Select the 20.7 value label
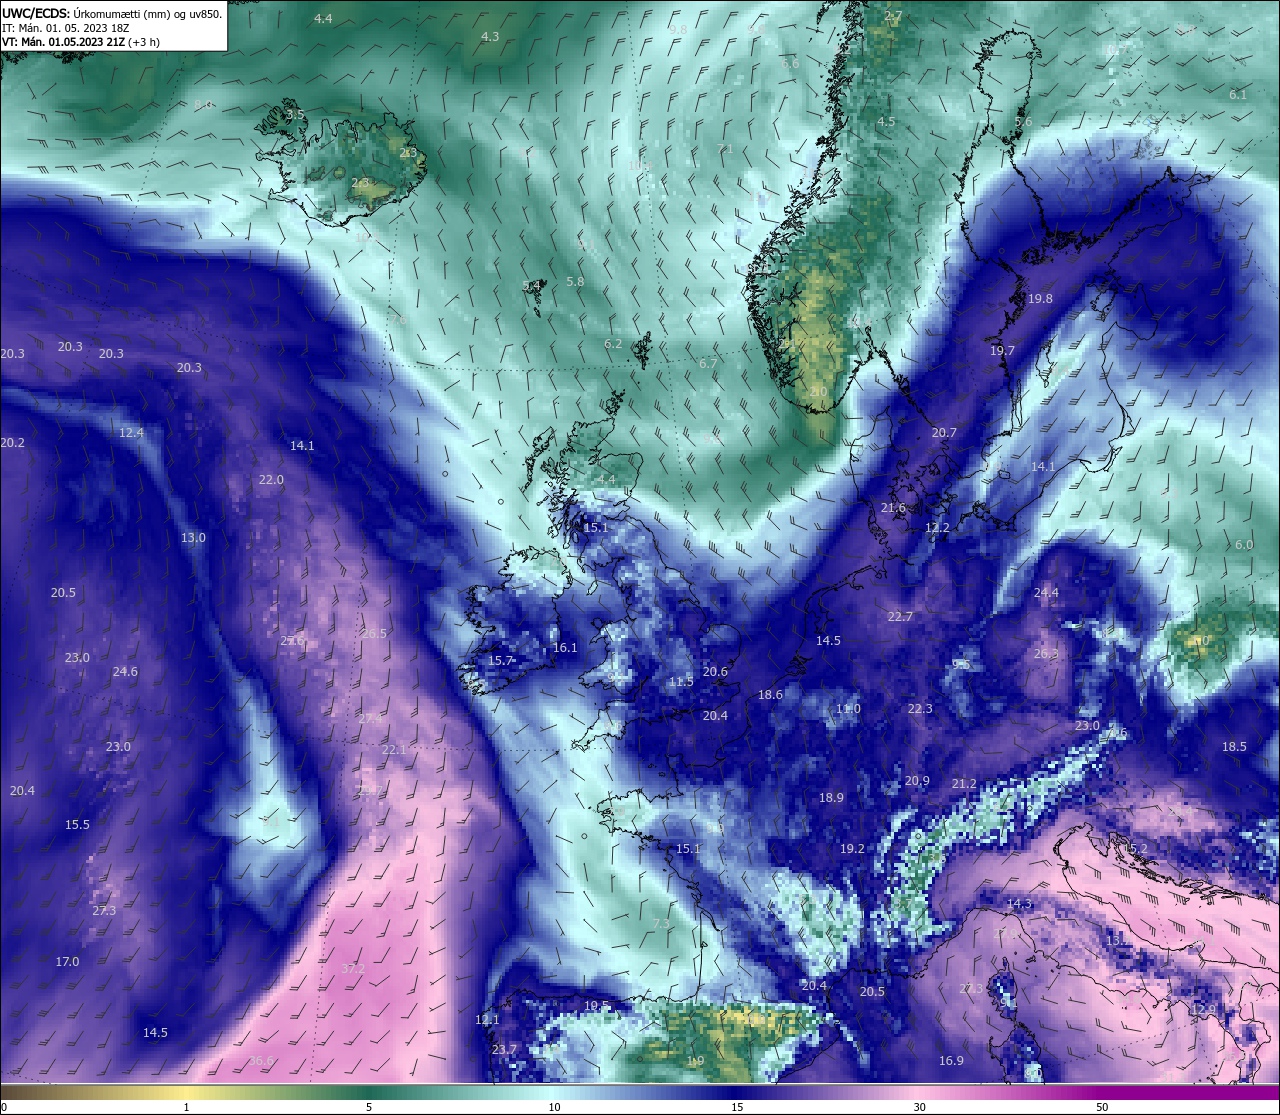This screenshot has height=1115, width=1280. 944,432
